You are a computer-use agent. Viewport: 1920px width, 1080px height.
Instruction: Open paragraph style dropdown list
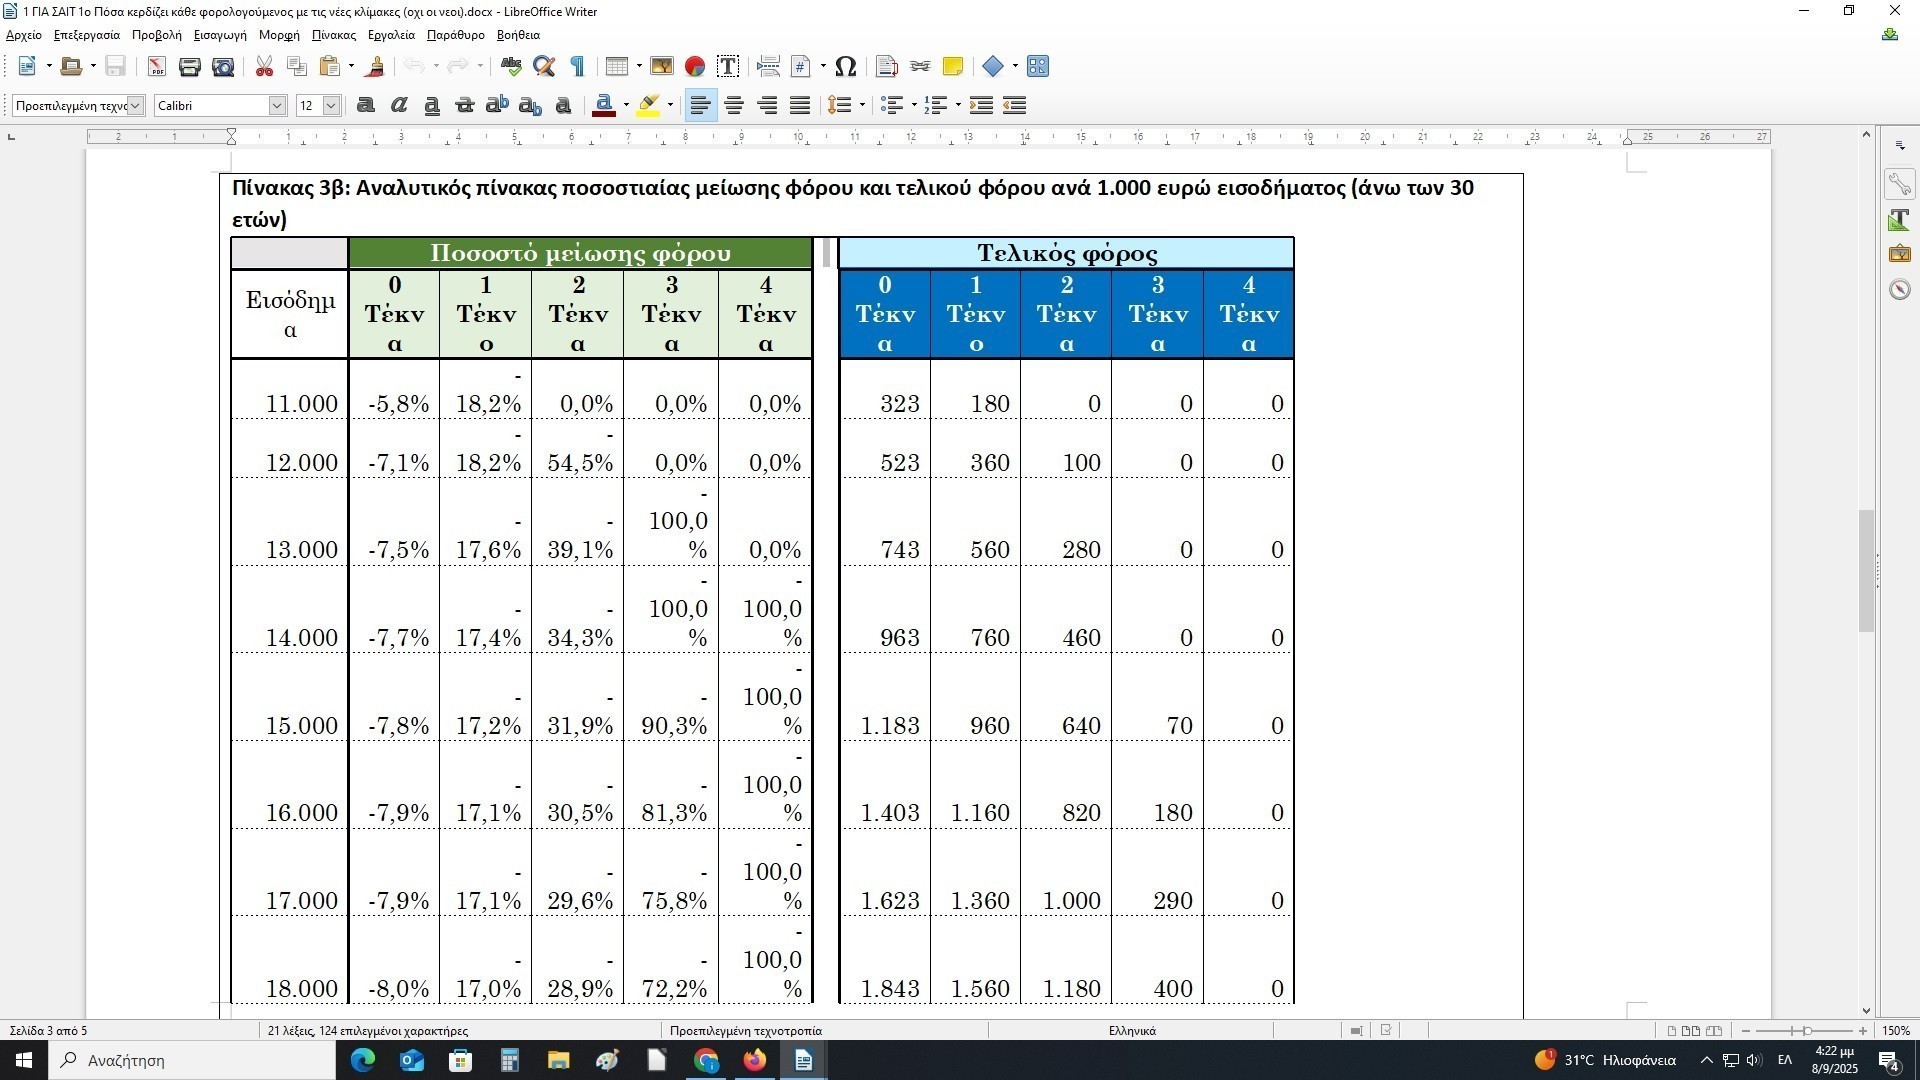pos(135,106)
